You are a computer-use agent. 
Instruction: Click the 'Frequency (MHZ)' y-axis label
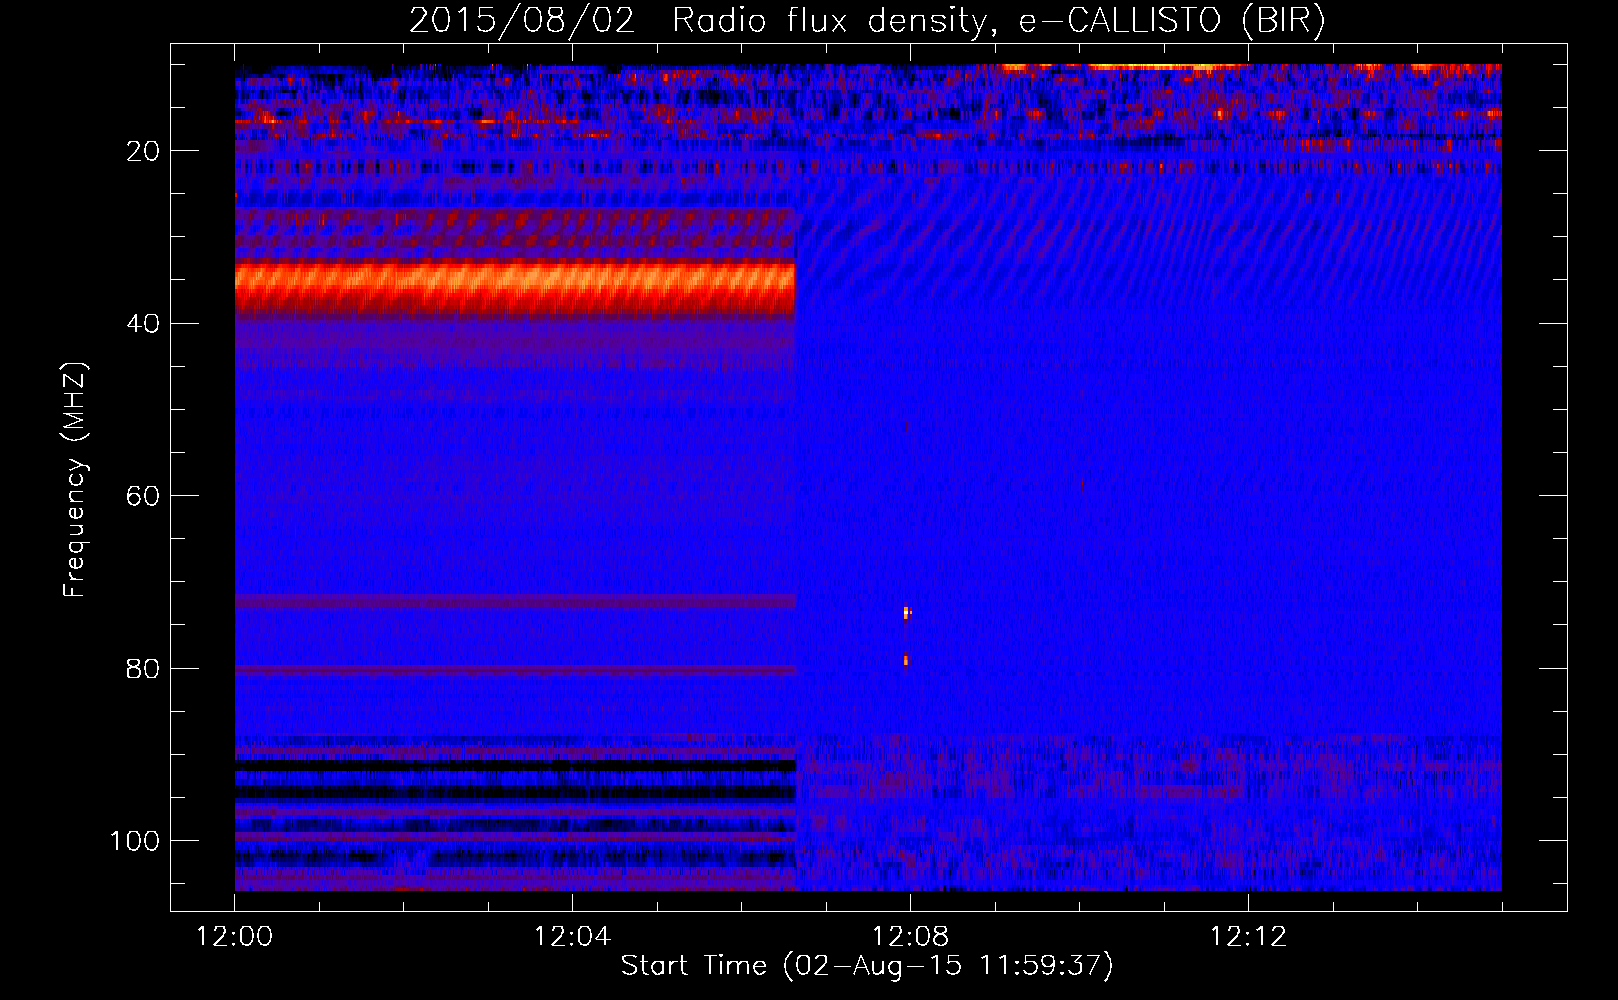[x=75, y=480]
